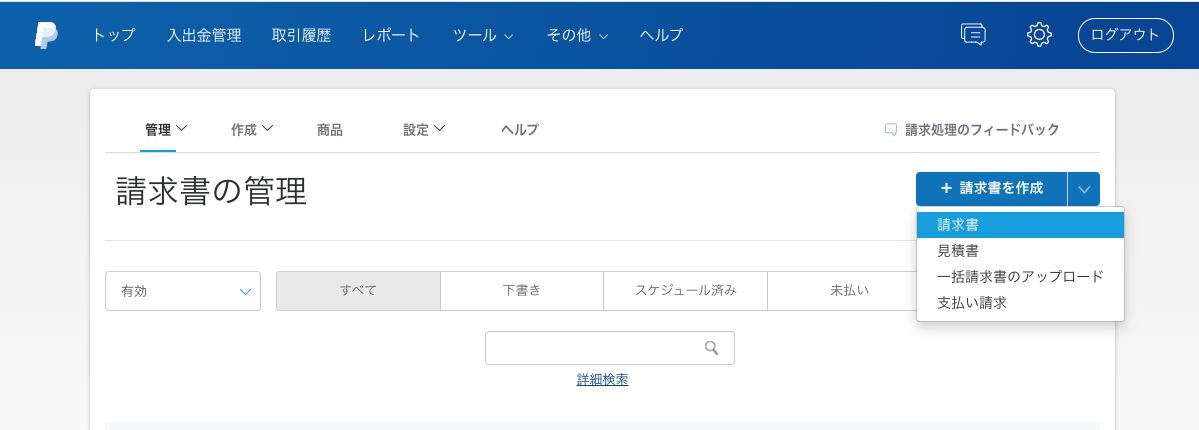
Task: Expand the その他 header menu
Action: 577,35
